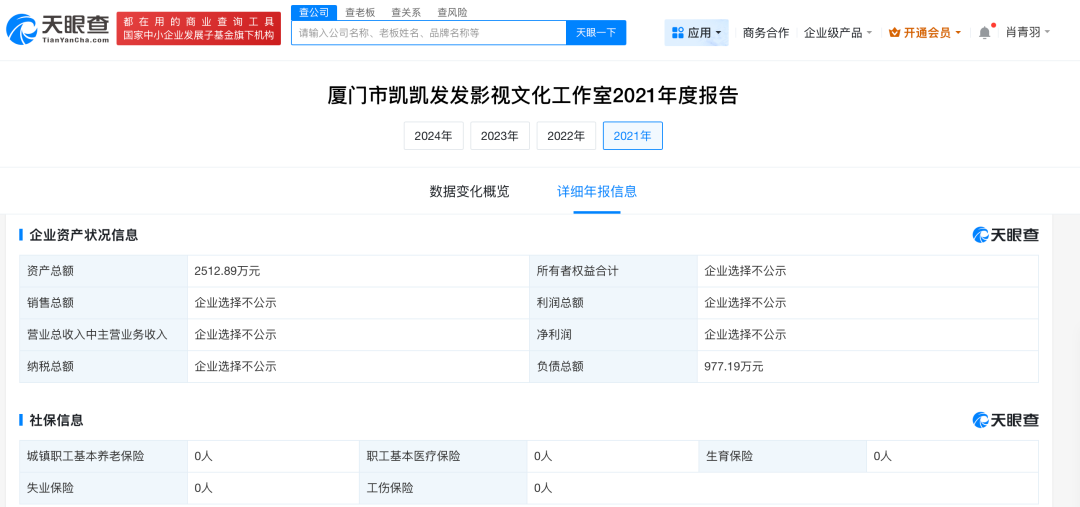The height and width of the screenshot is (507, 1080).
Task: Open the 商务合作 link
Action: pos(766,33)
